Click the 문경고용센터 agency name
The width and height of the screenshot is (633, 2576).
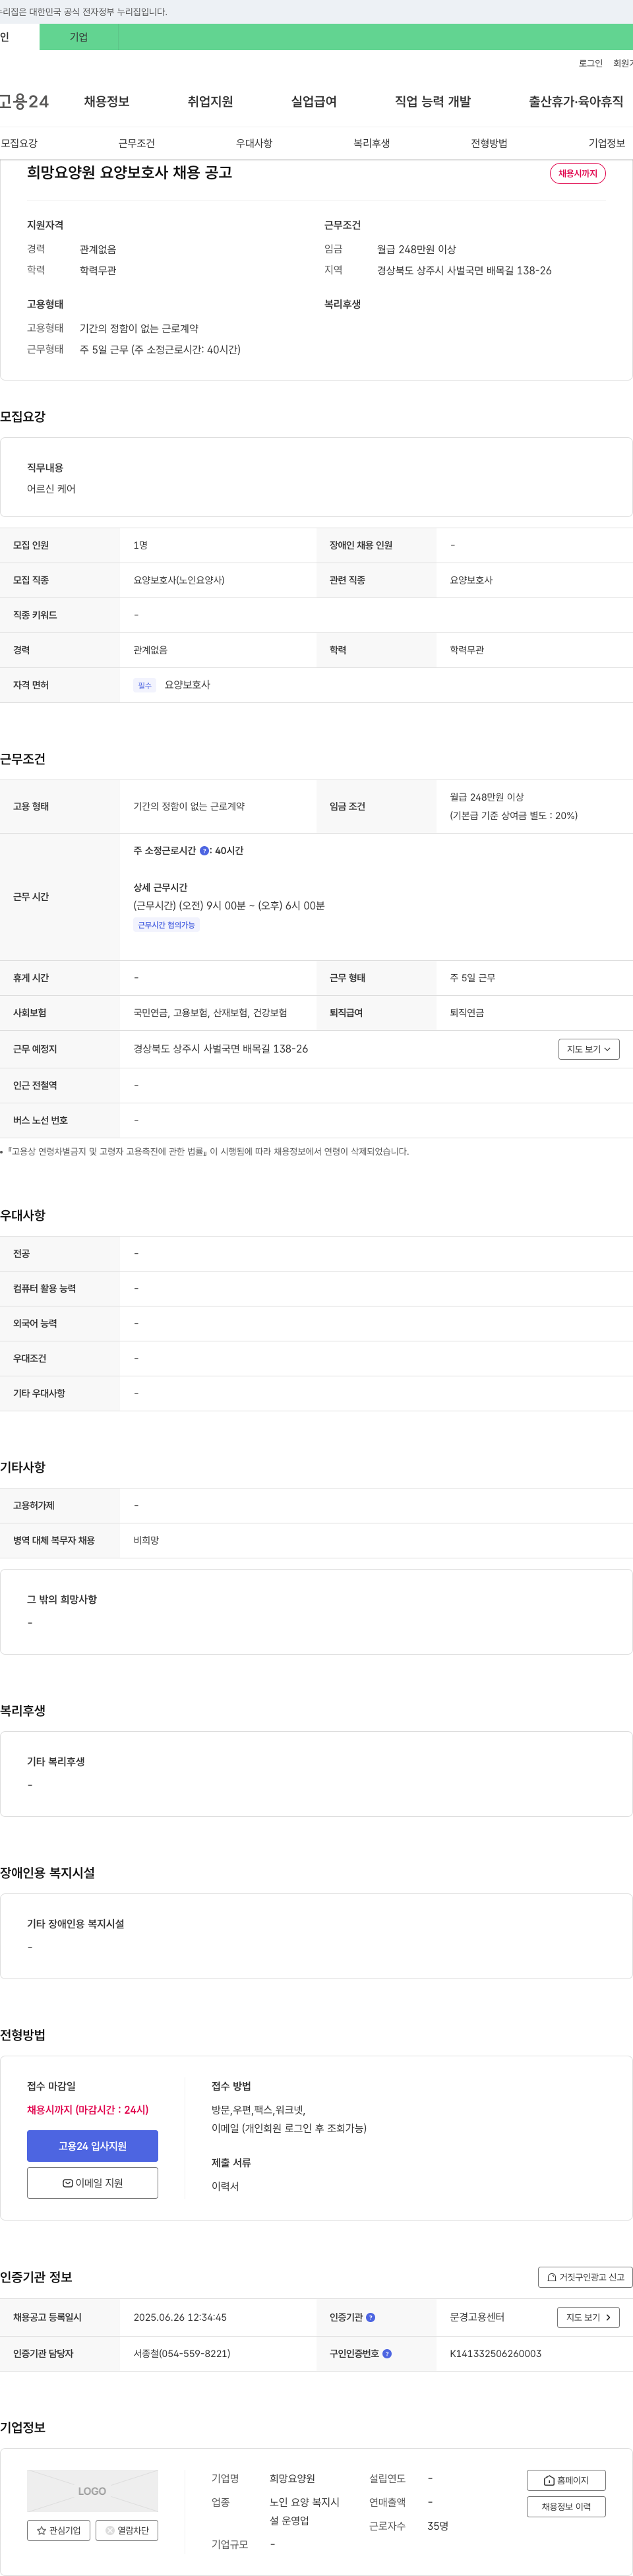point(477,2317)
